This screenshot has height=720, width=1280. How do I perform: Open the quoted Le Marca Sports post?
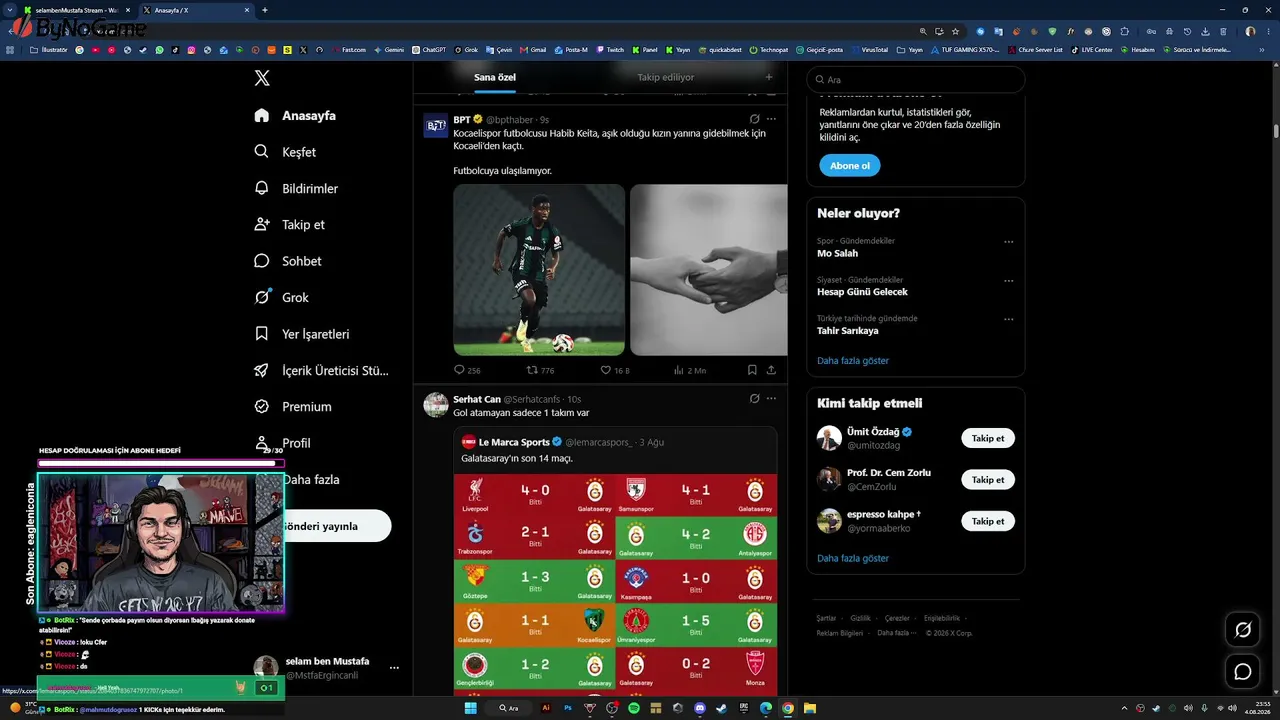[x=614, y=562]
